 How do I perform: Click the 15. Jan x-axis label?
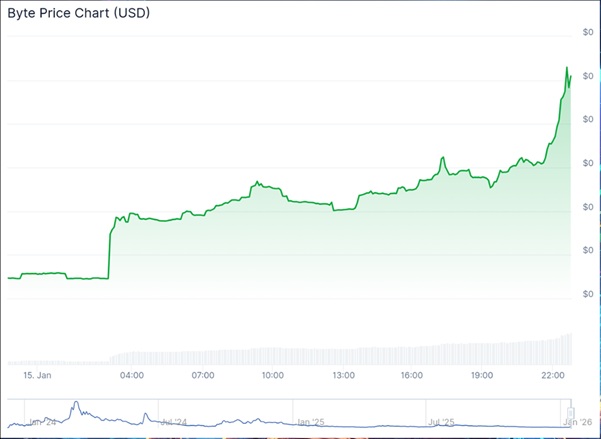(37, 375)
